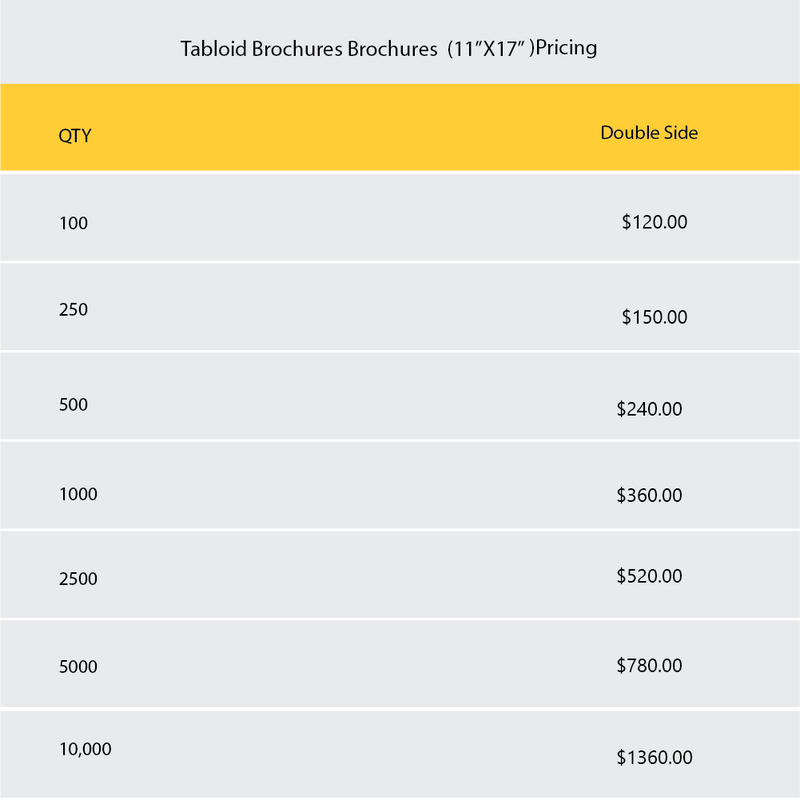Select the 2500 quantity value
This screenshot has width=800, height=800.
pyautogui.click(x=78, y=578)
